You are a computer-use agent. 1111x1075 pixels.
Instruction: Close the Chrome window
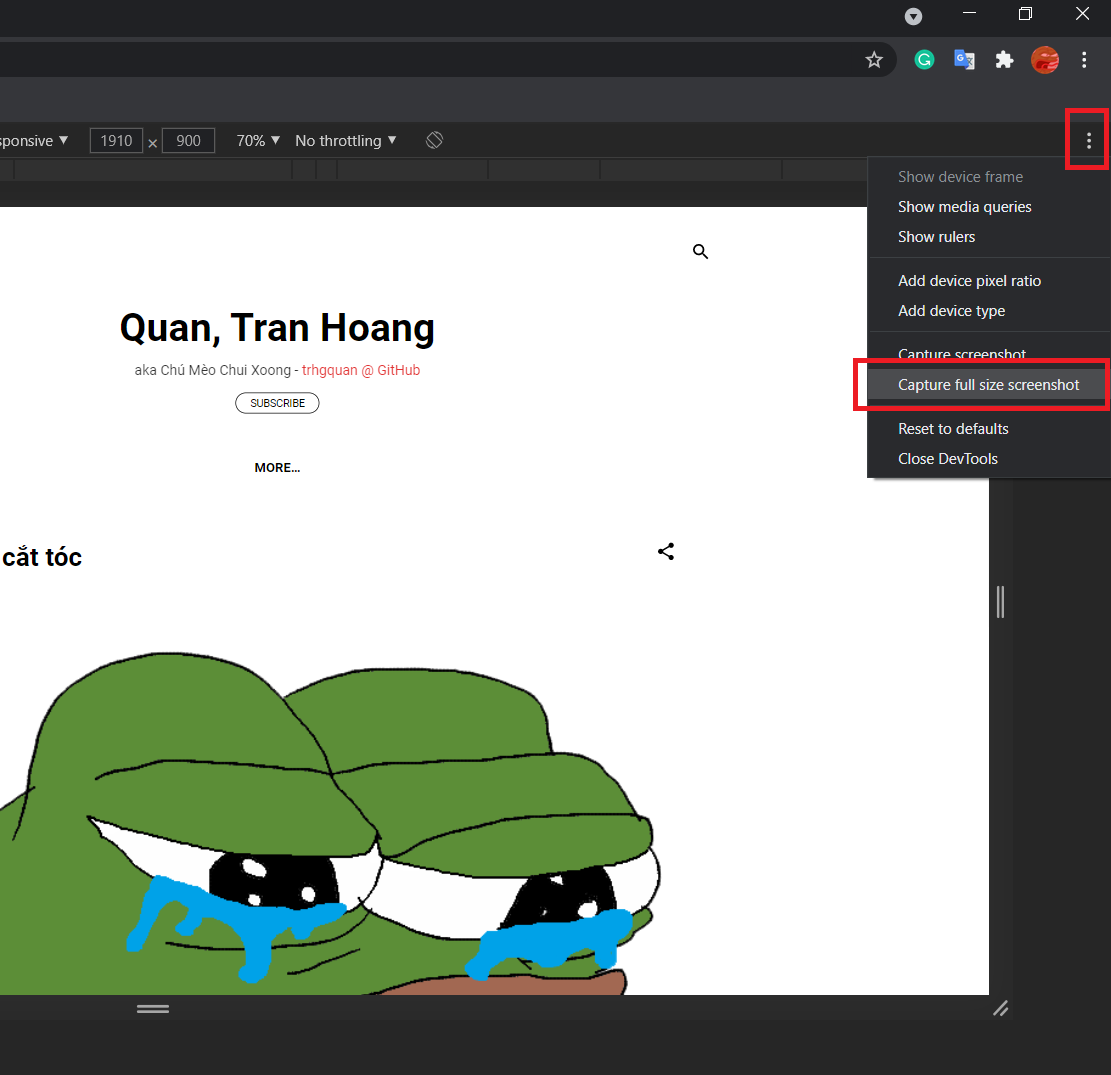coord(1082,13)
